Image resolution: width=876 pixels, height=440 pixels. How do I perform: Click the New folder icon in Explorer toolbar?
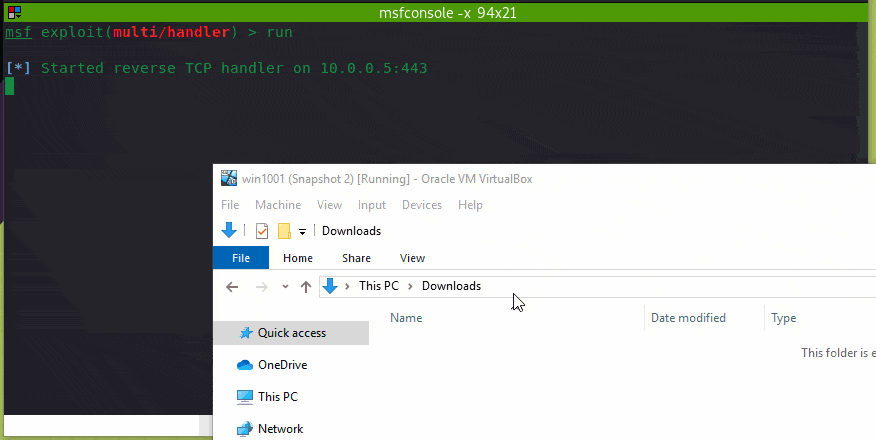coord(284,231)
